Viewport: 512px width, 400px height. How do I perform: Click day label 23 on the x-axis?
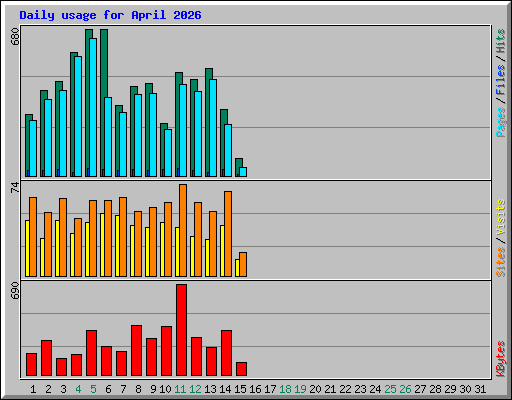360,389
